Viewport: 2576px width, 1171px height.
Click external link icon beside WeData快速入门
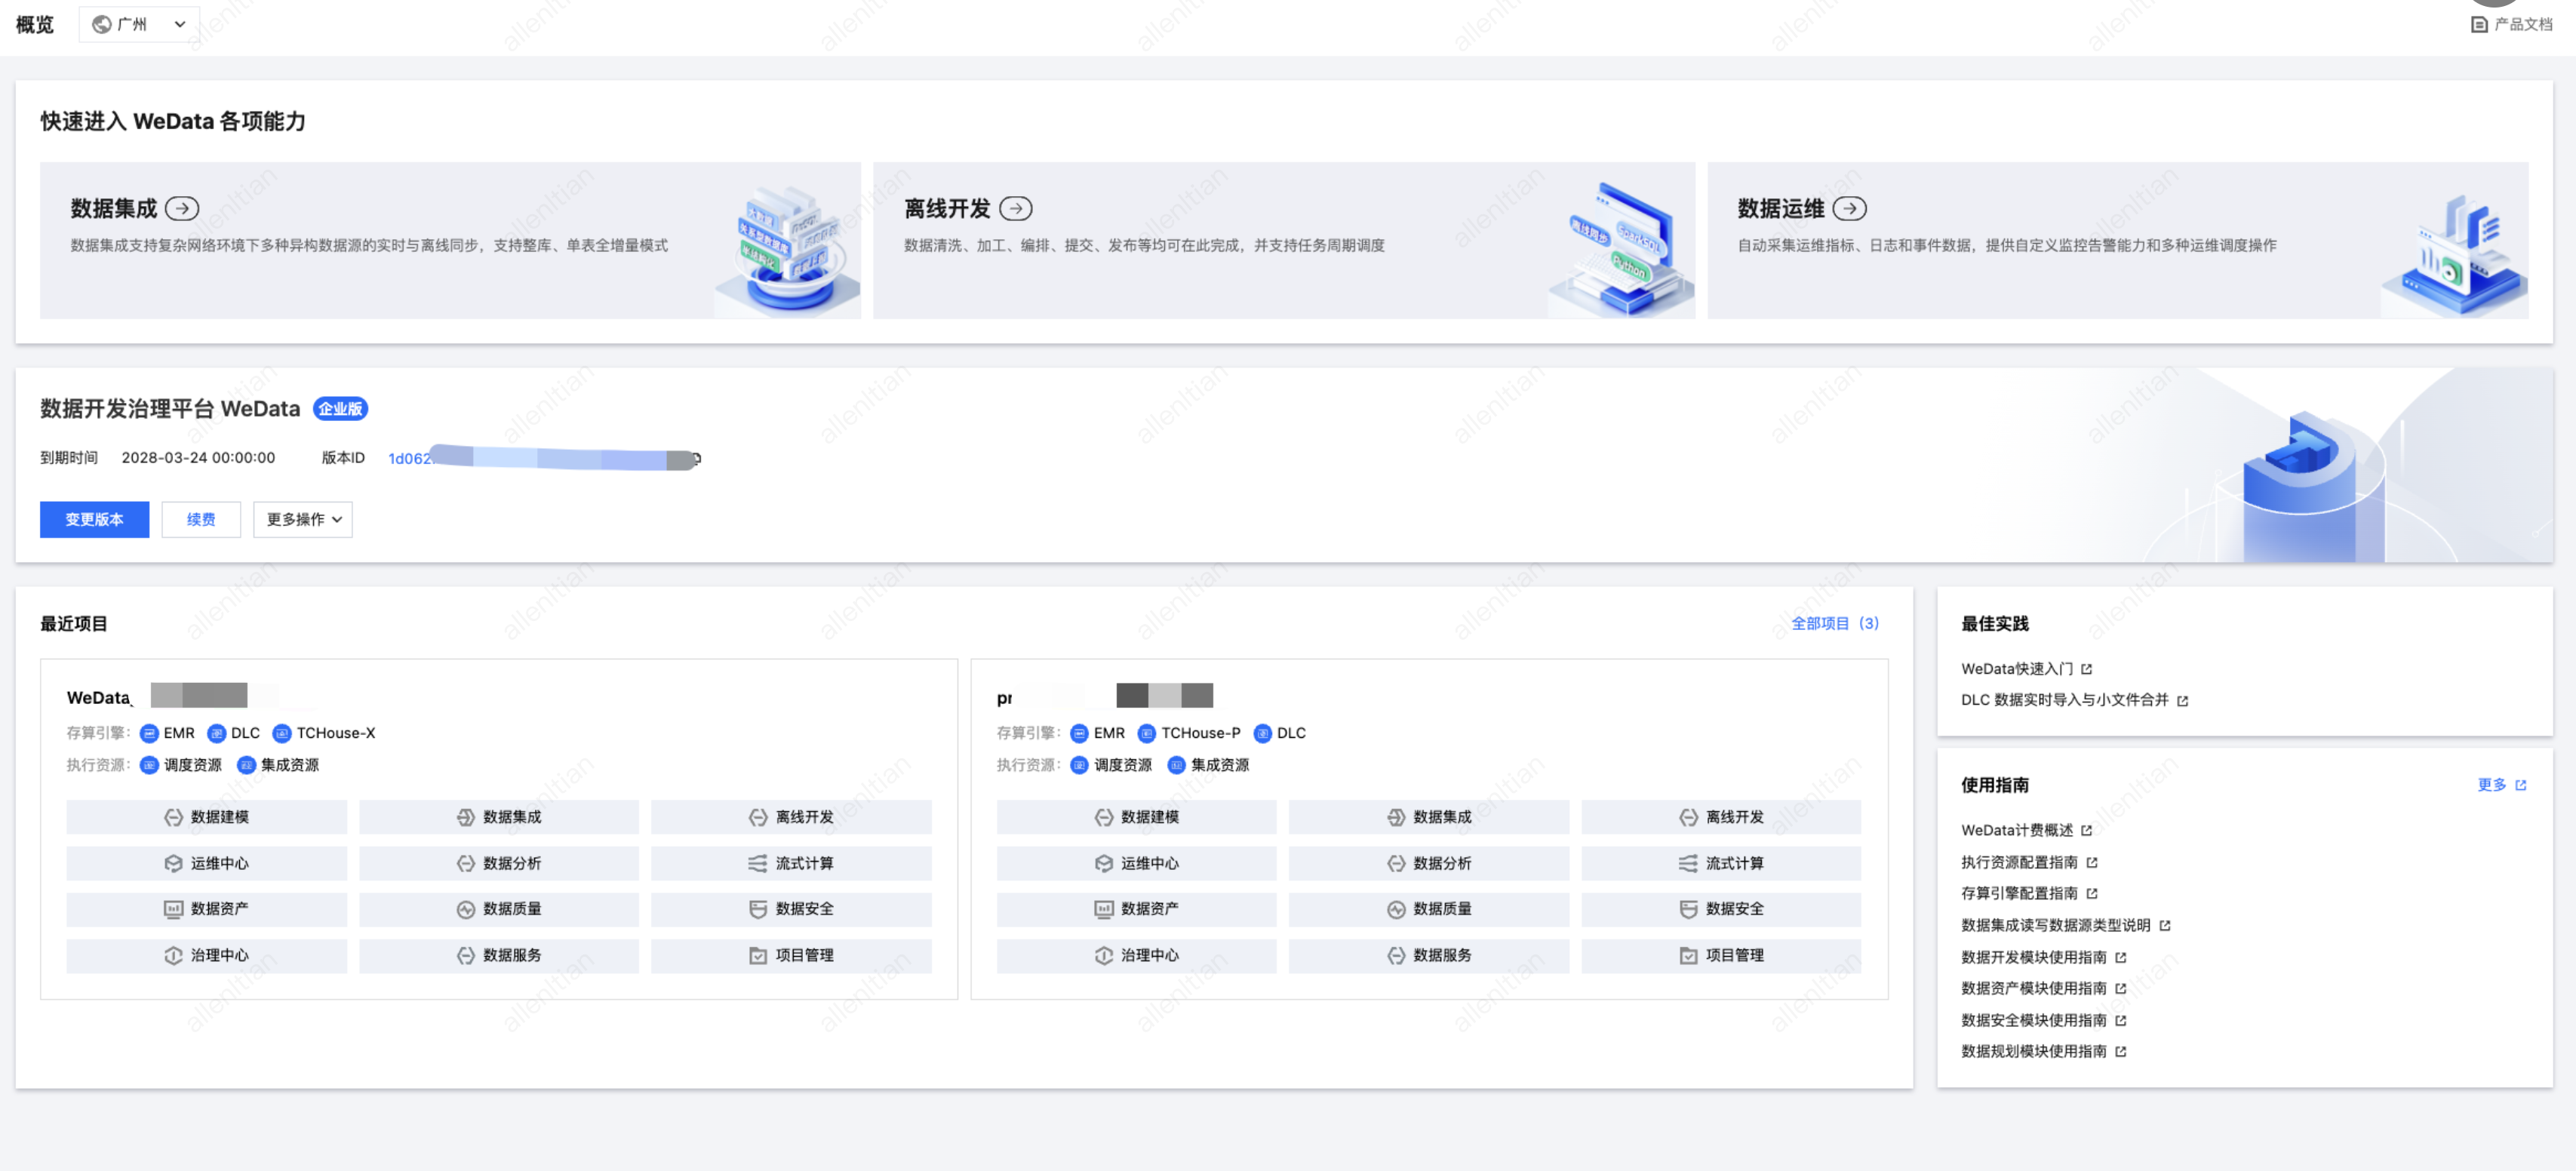click(2086, 669)
